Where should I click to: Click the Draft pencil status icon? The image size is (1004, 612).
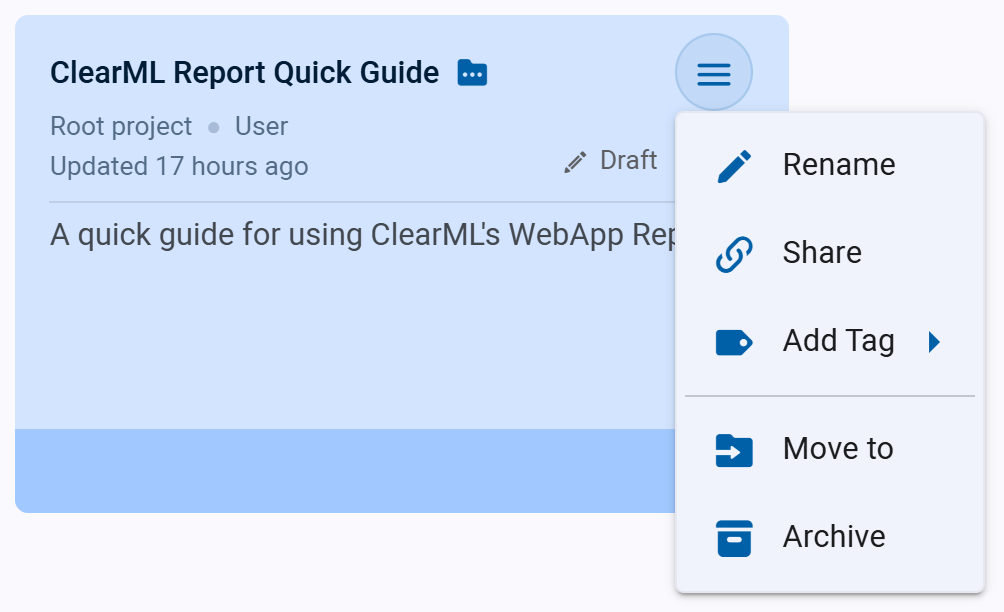tap(573, 161)
